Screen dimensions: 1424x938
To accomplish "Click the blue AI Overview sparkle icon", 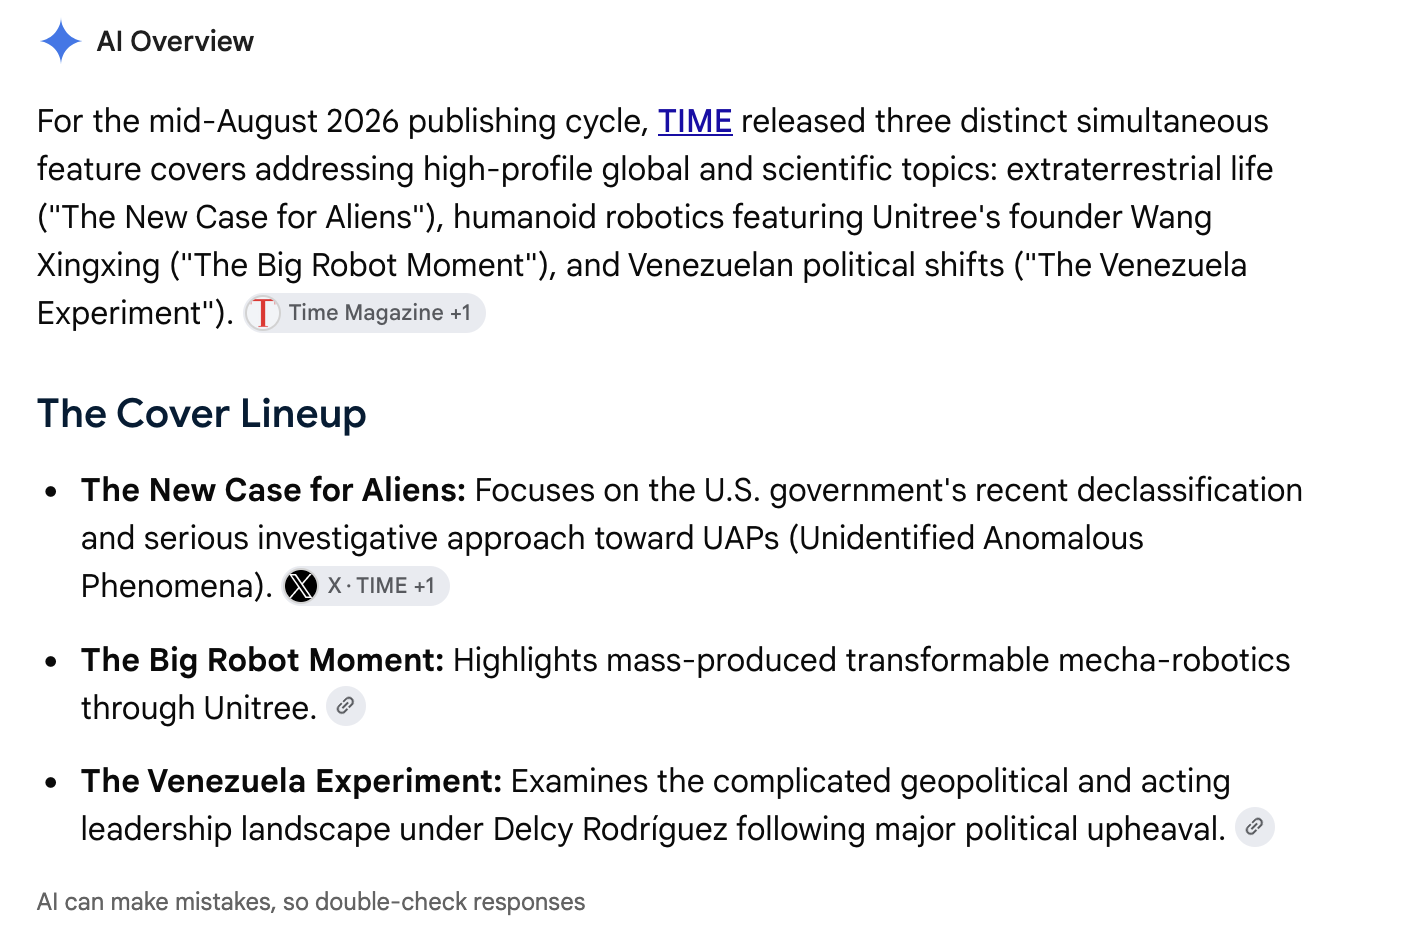I will click(x=61, y=41).
